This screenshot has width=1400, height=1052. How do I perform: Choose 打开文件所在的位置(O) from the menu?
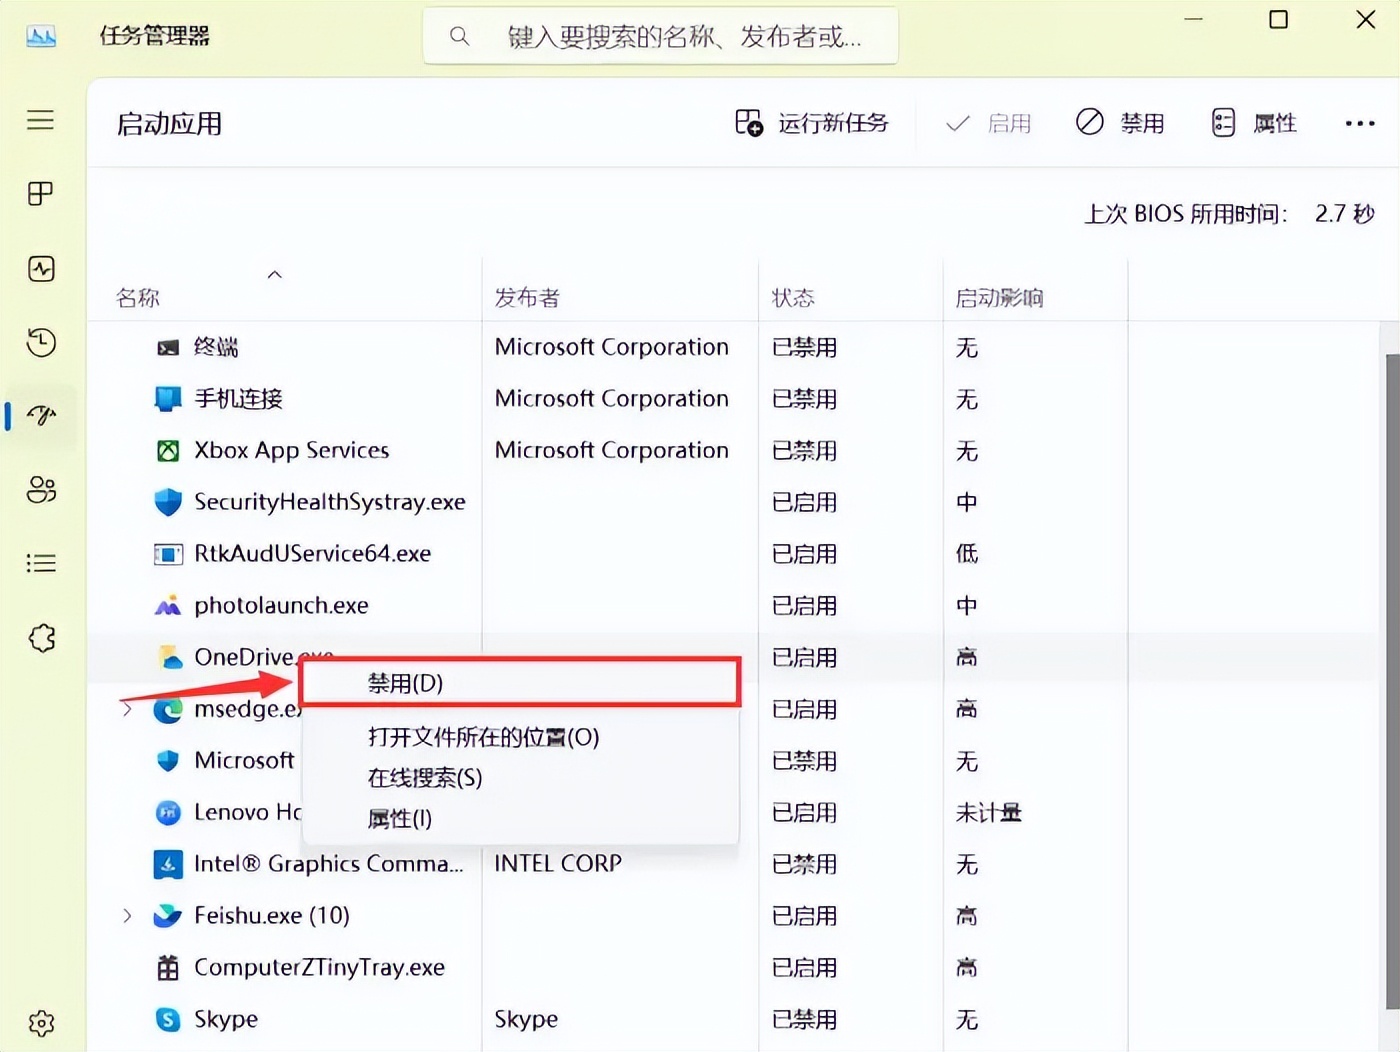483,737
